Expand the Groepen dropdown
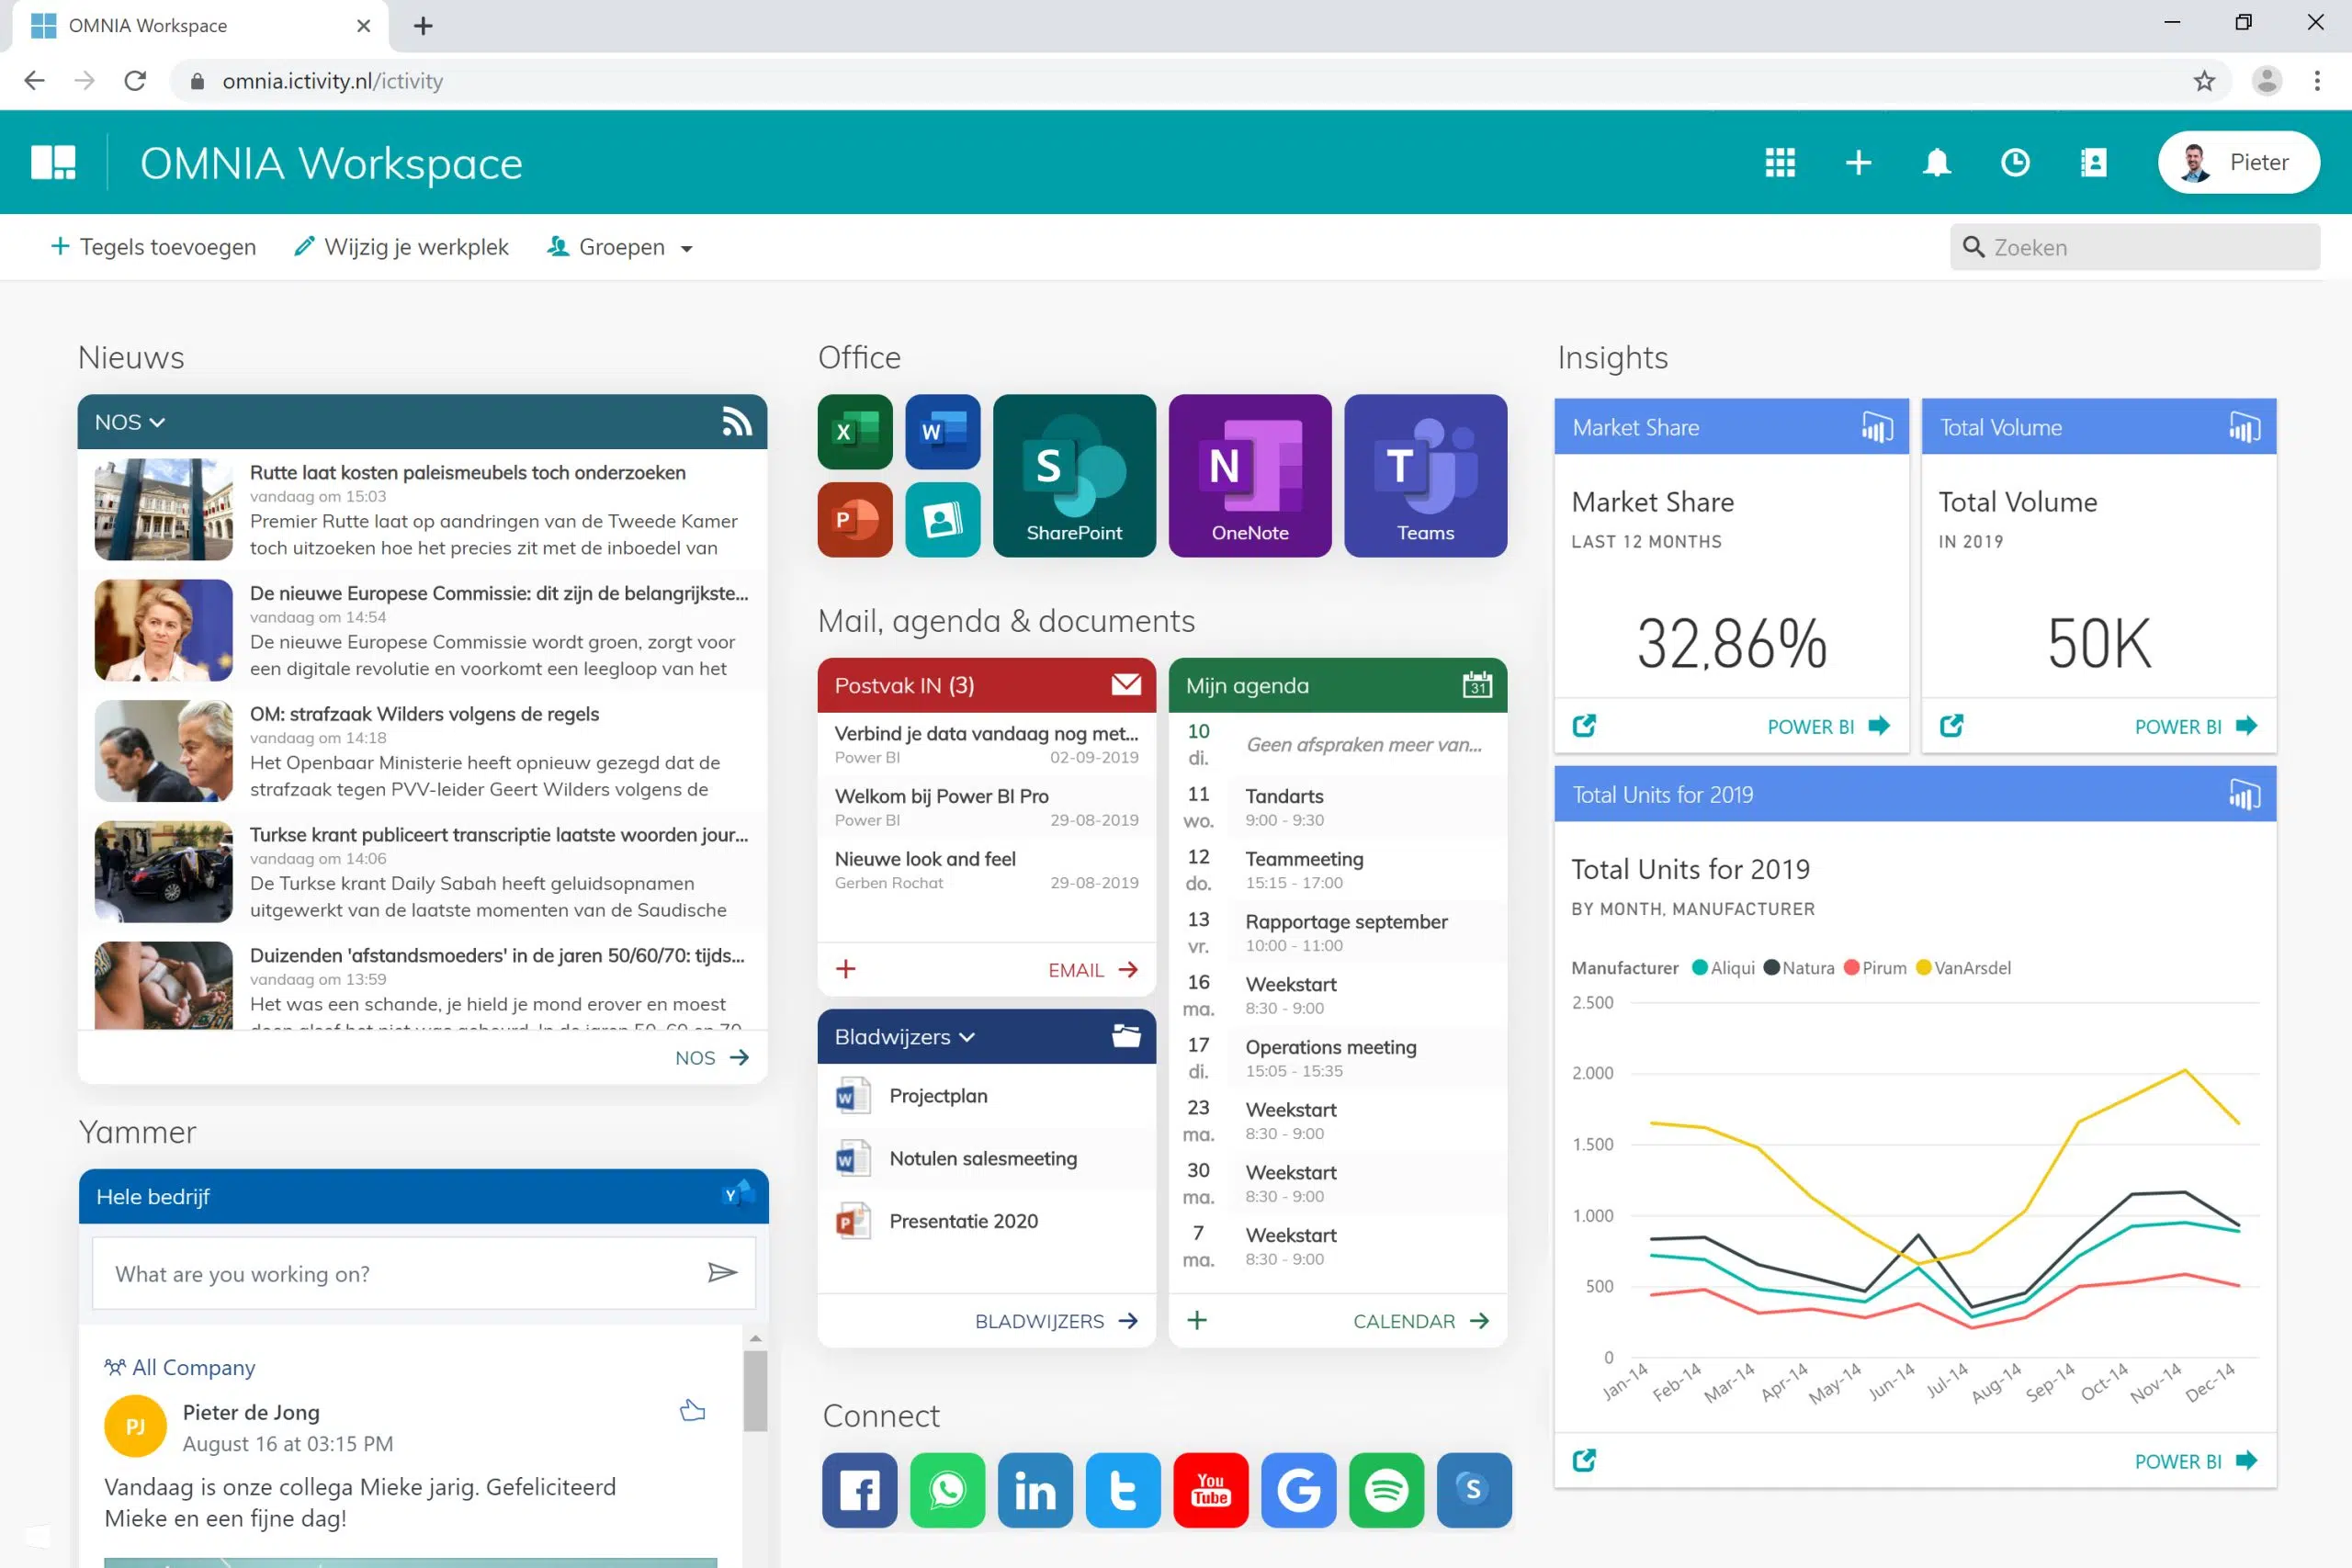2352x1568 pixels. coord(620,247)
